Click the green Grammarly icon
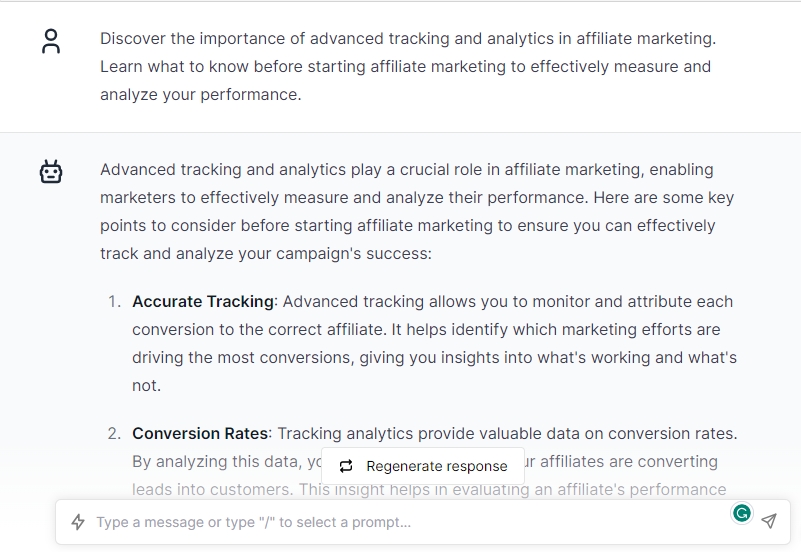This screenshot has width=801, height=552. click(742, 514)
